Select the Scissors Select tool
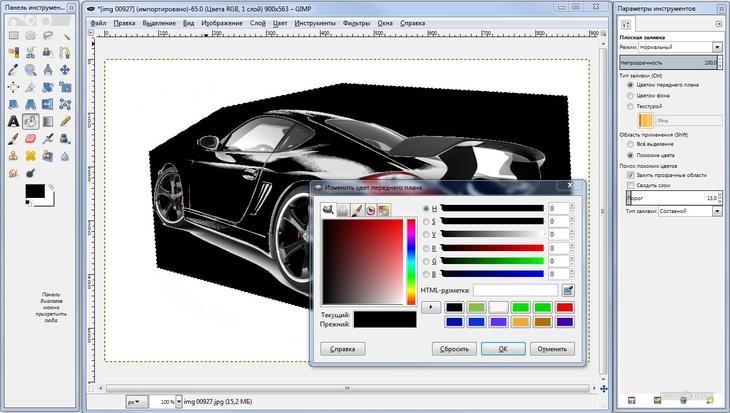This screenshot has width=730, height=413. 31,53
